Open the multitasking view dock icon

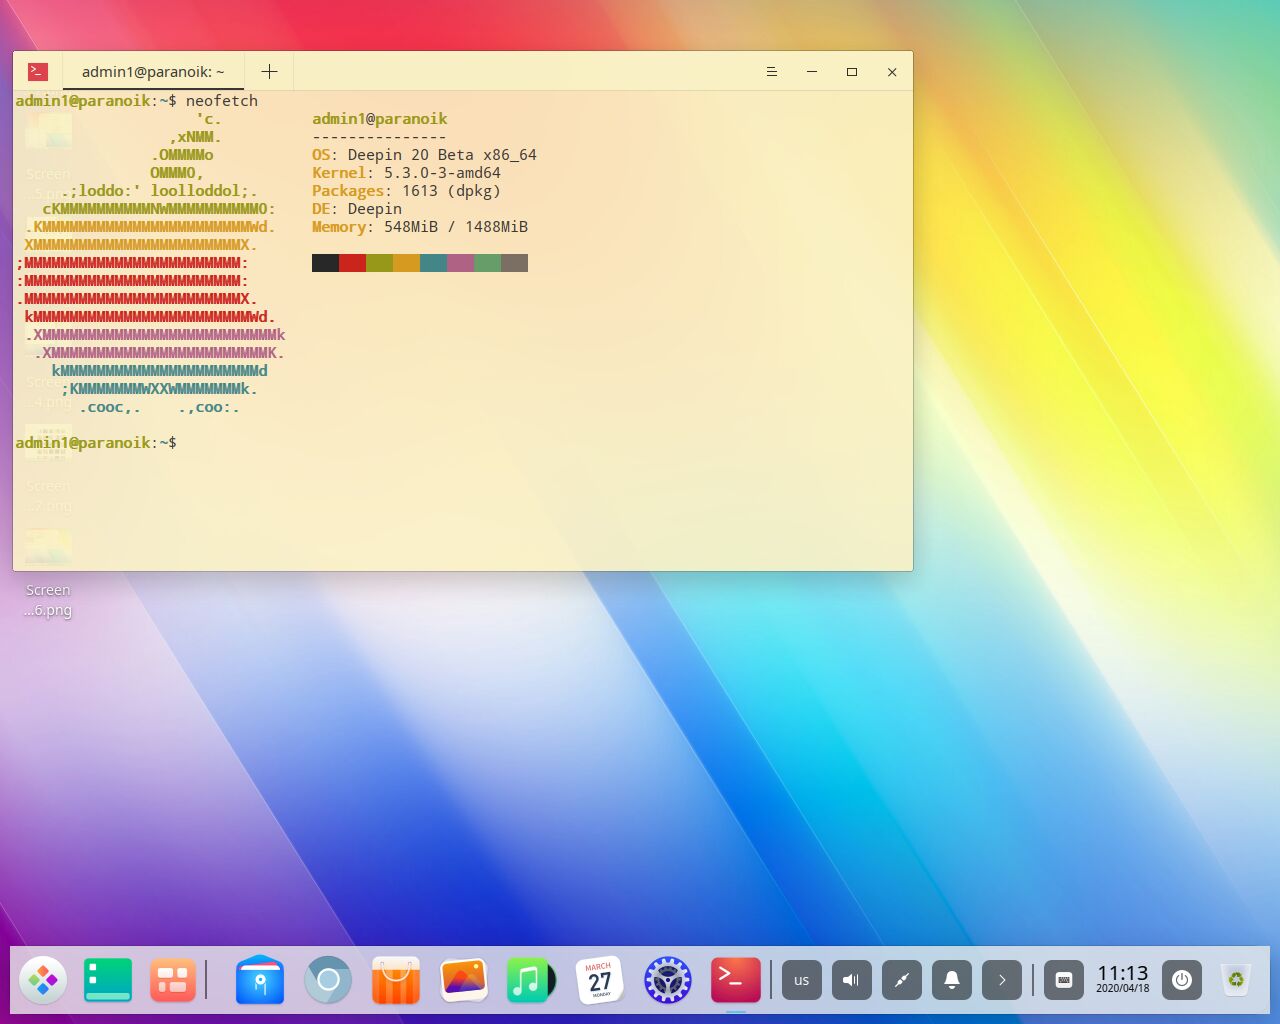pyautogui.click(x=172, y=980)
